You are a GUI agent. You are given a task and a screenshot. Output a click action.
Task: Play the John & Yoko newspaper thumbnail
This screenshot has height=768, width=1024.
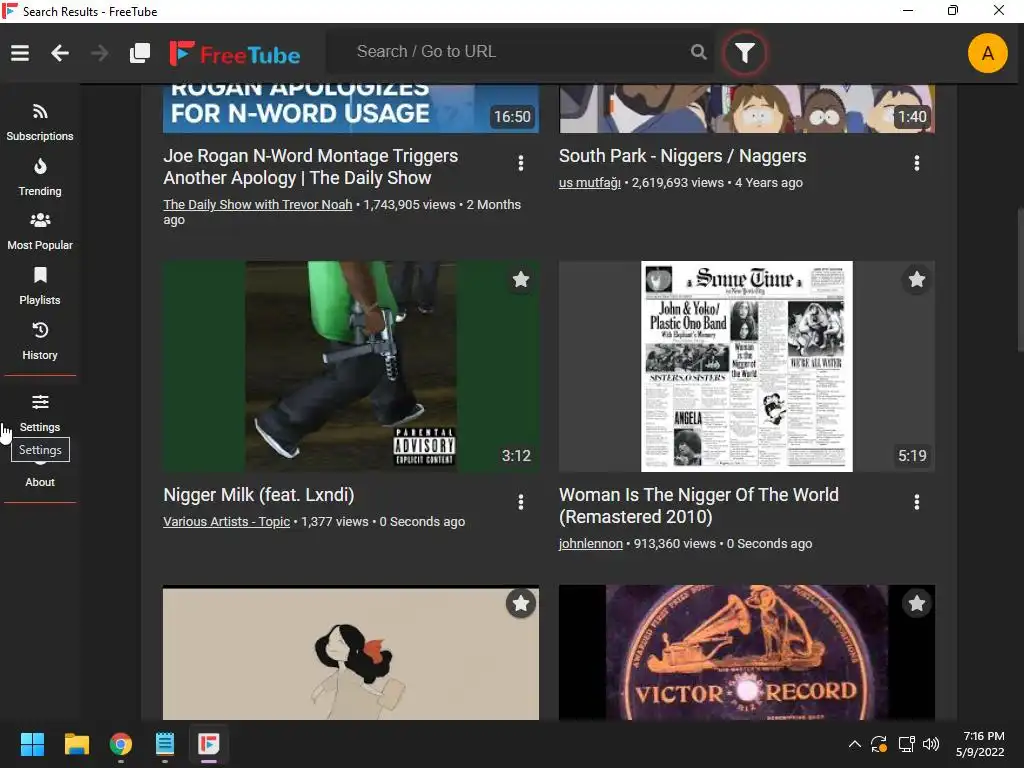pos(746,366)
